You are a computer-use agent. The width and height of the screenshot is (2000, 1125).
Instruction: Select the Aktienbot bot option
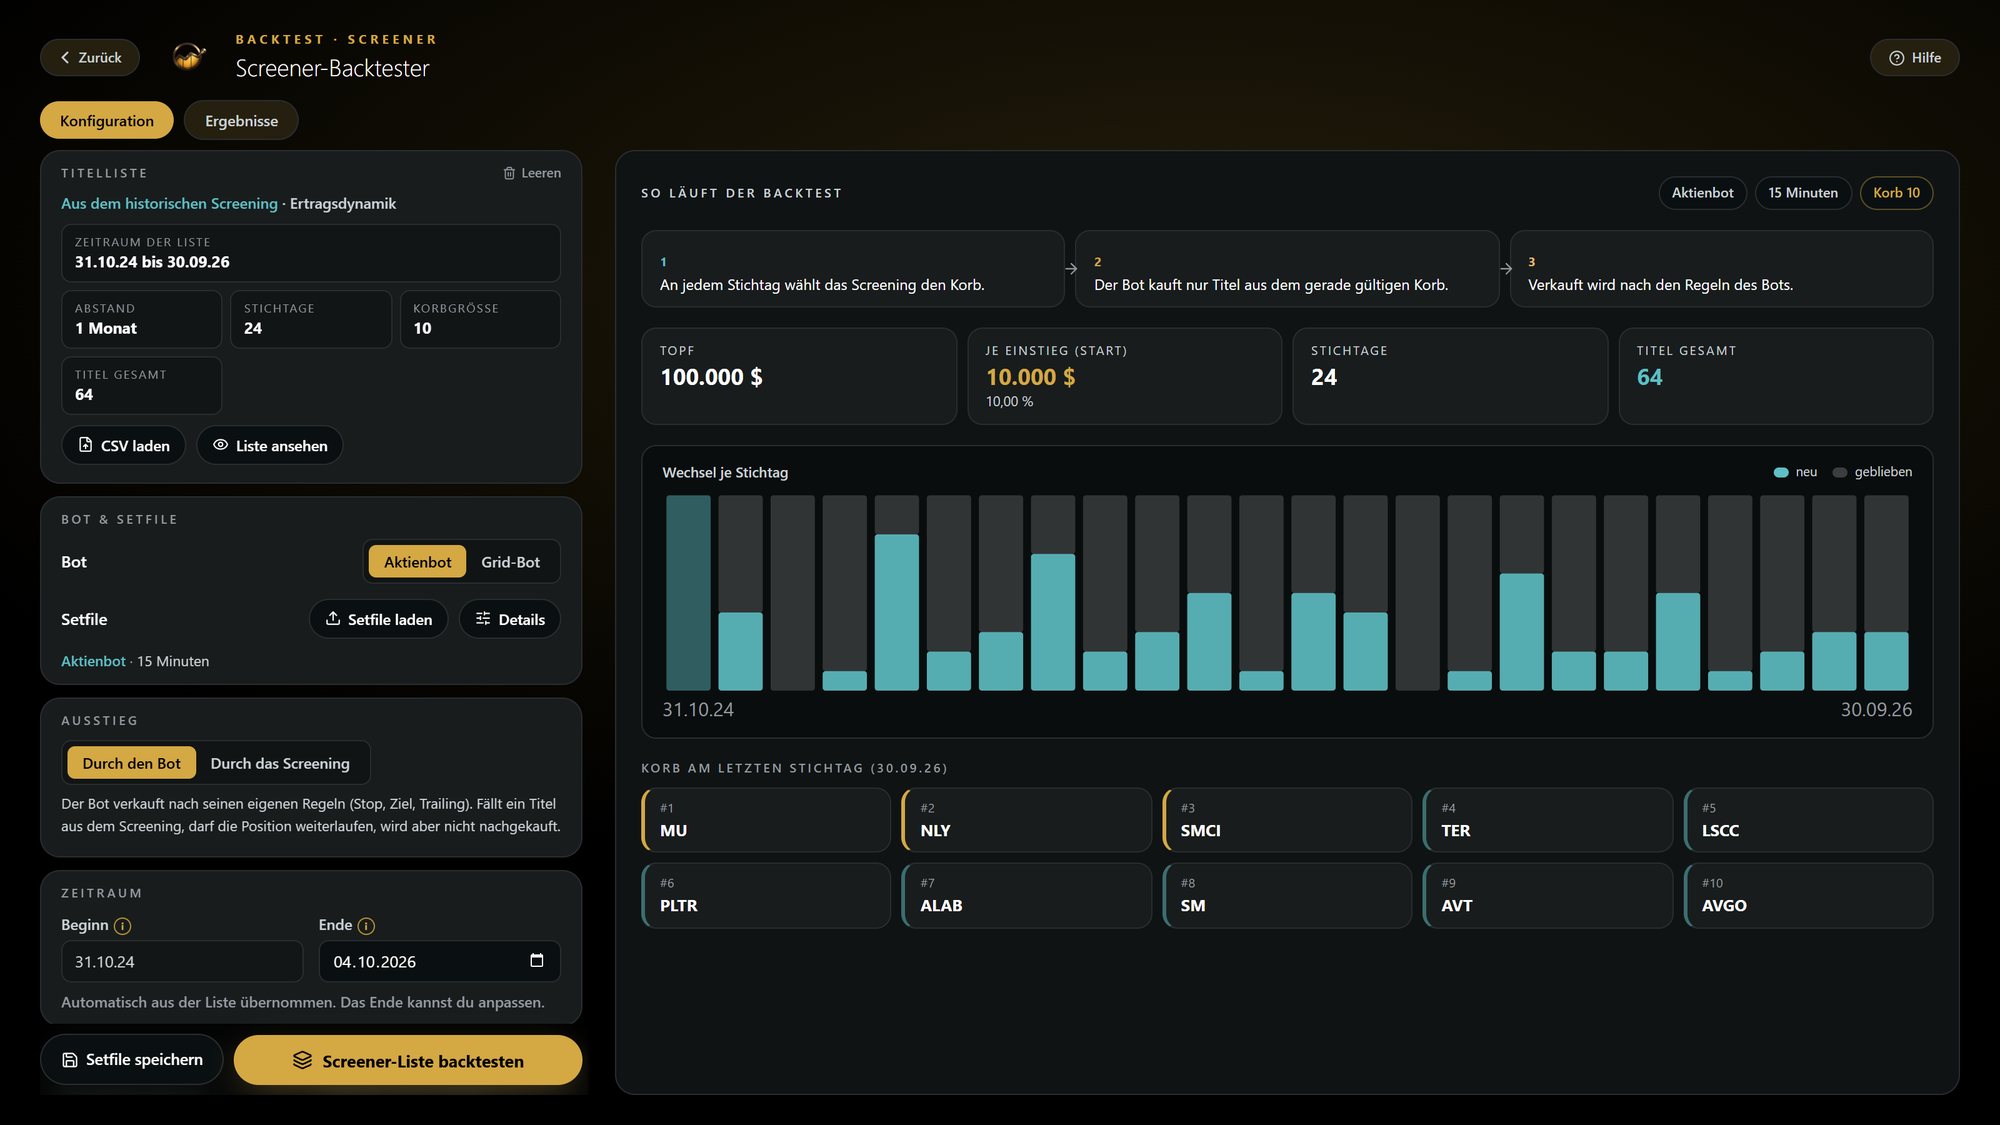(417, 562)
